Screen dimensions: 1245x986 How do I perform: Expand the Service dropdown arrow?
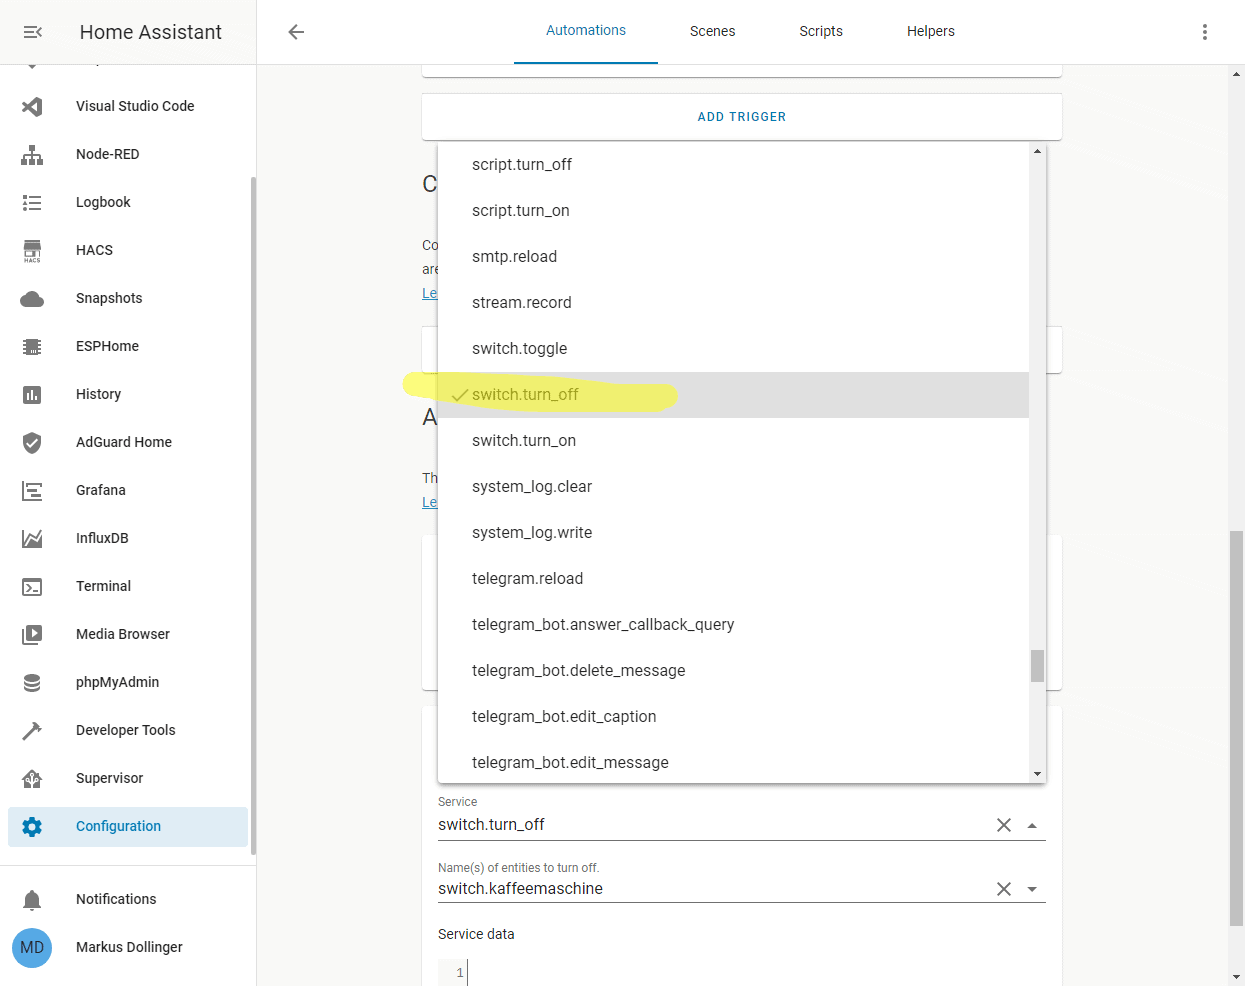pyautogui.click(x=1031, y=825)
